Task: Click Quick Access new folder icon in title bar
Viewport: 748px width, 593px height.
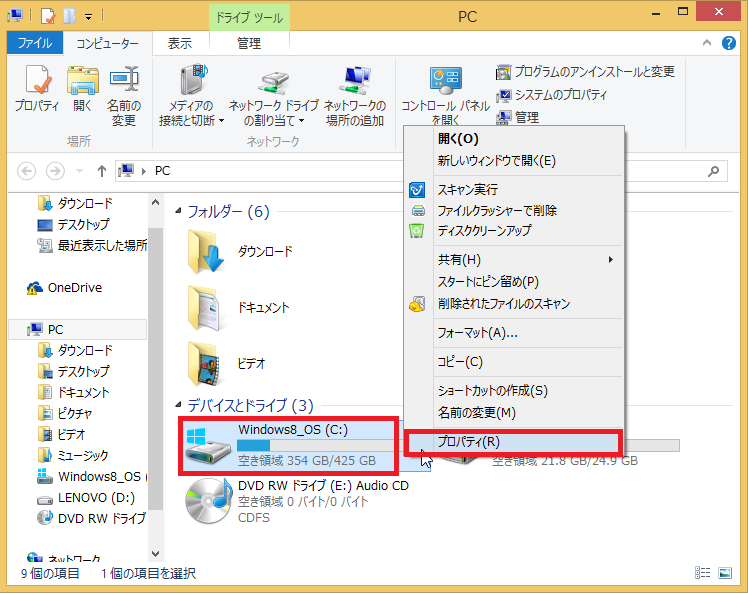Action: pos(70,16)
